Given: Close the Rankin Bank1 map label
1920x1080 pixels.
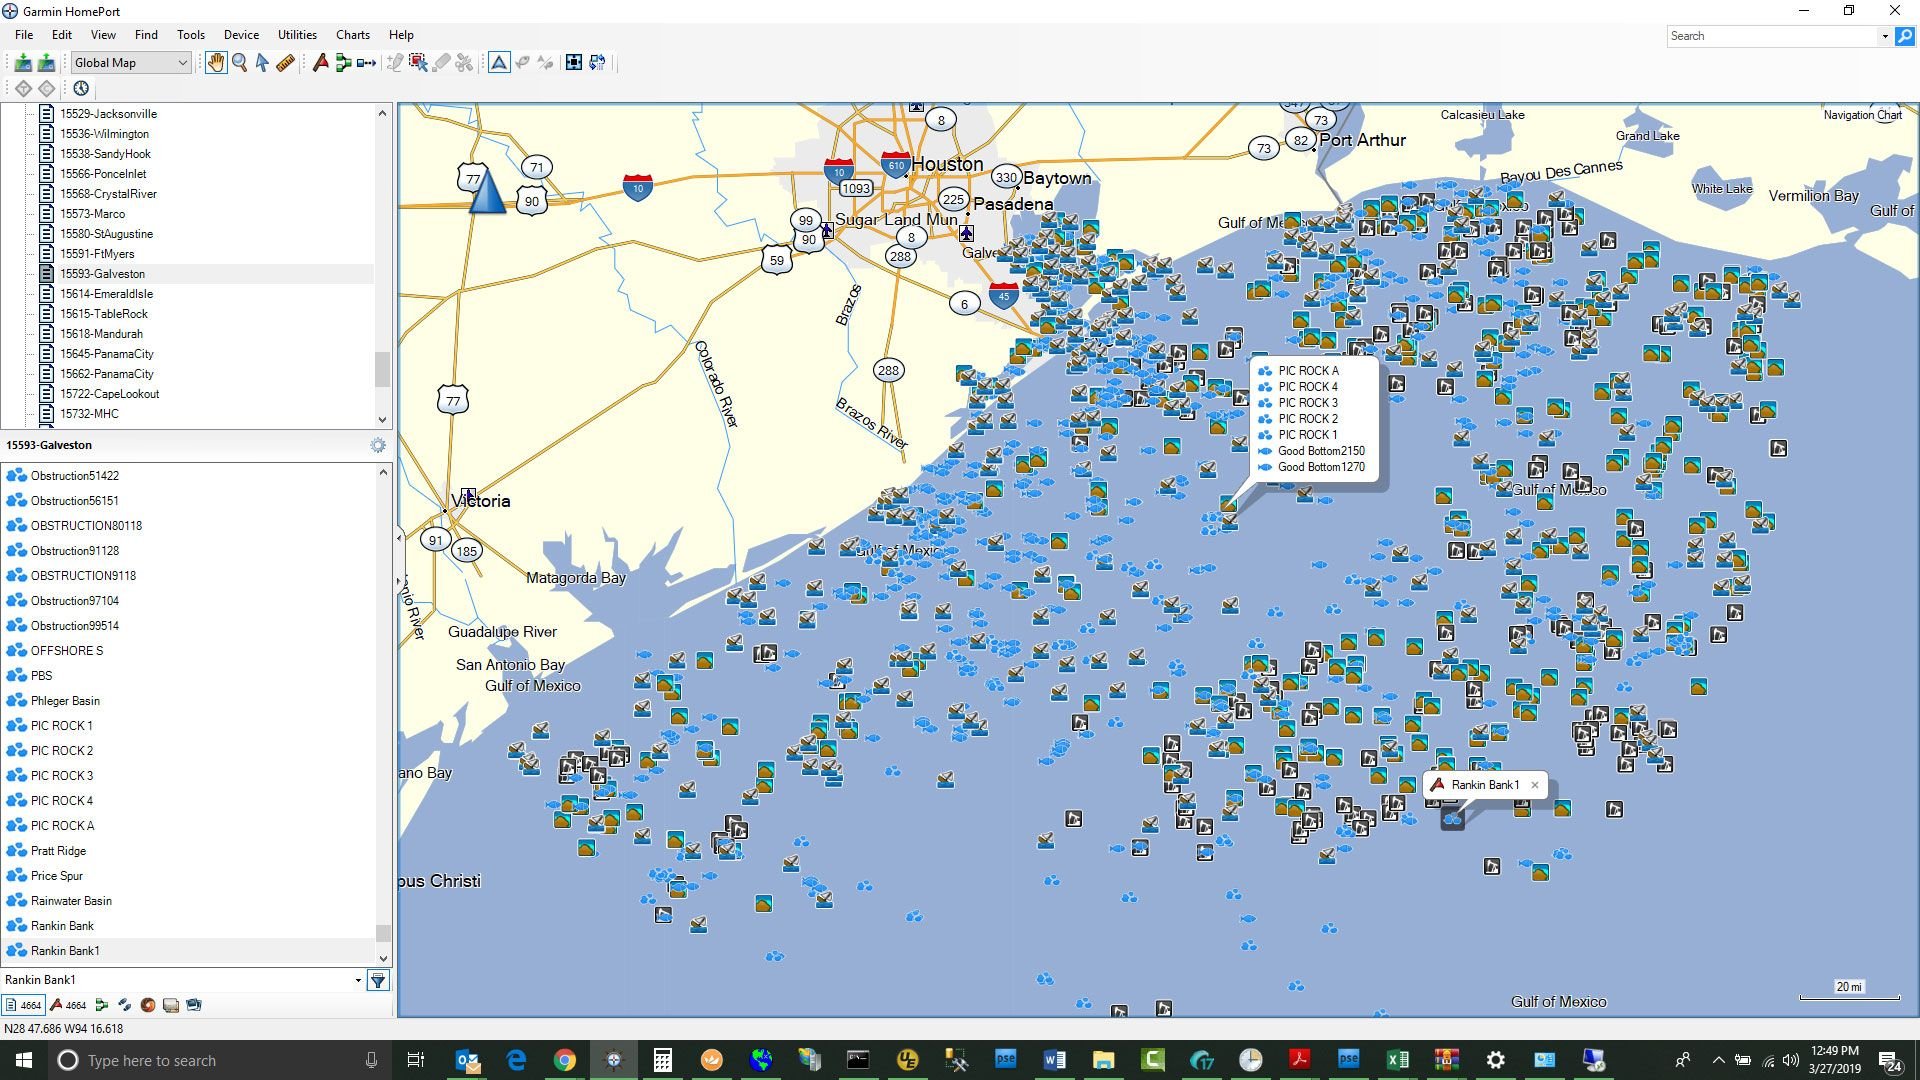Looking at the screenshot, I should (1535, 785).
